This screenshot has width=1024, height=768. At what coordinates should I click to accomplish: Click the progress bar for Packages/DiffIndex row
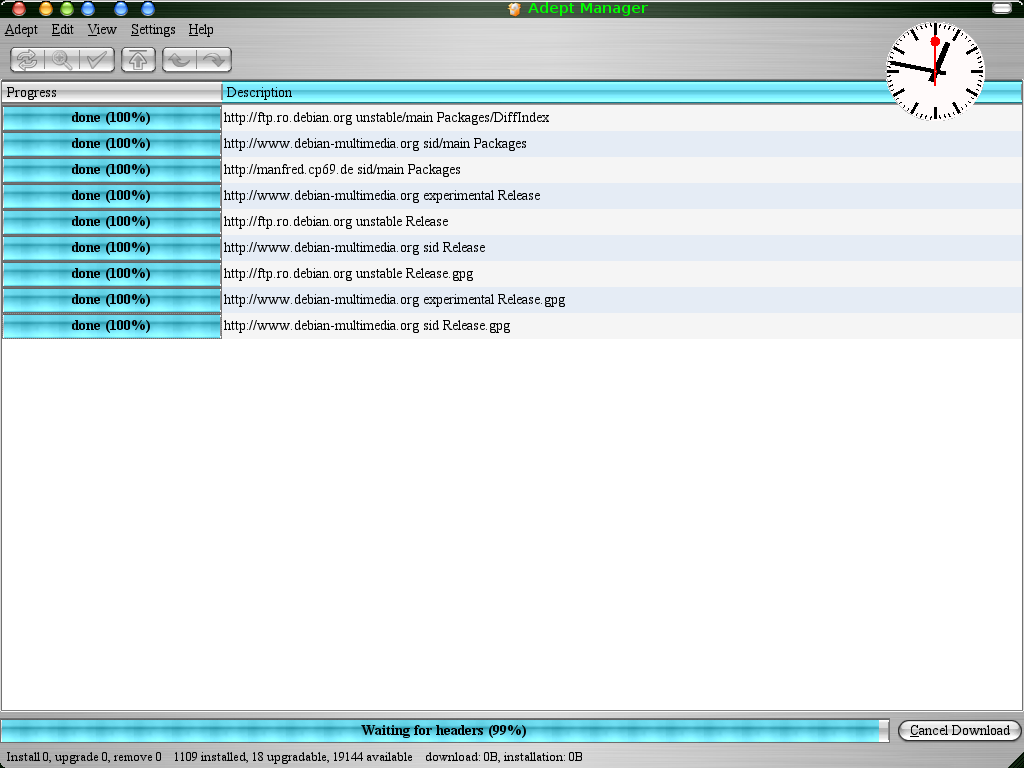(x=112, y=118)
